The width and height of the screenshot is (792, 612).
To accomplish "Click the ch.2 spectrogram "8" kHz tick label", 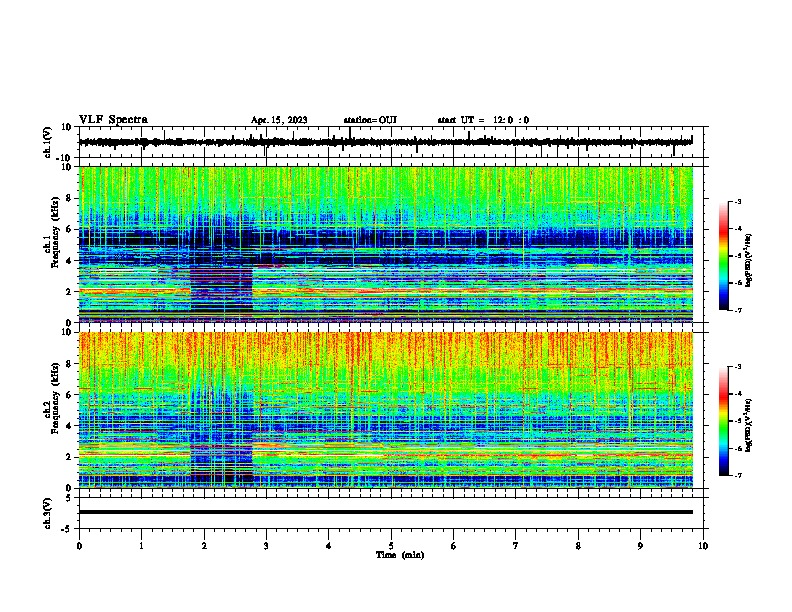I will coord(70,364).
